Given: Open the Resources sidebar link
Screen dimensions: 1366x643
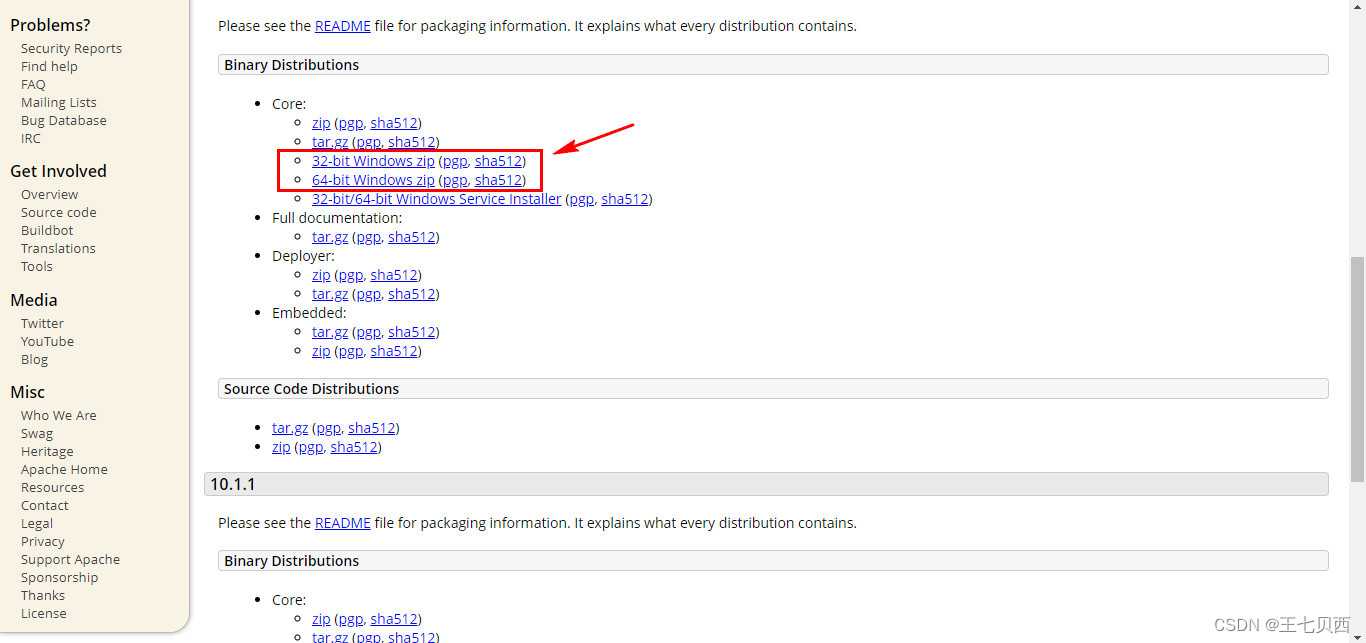Looking at the screenshot, I should [52, 487].
